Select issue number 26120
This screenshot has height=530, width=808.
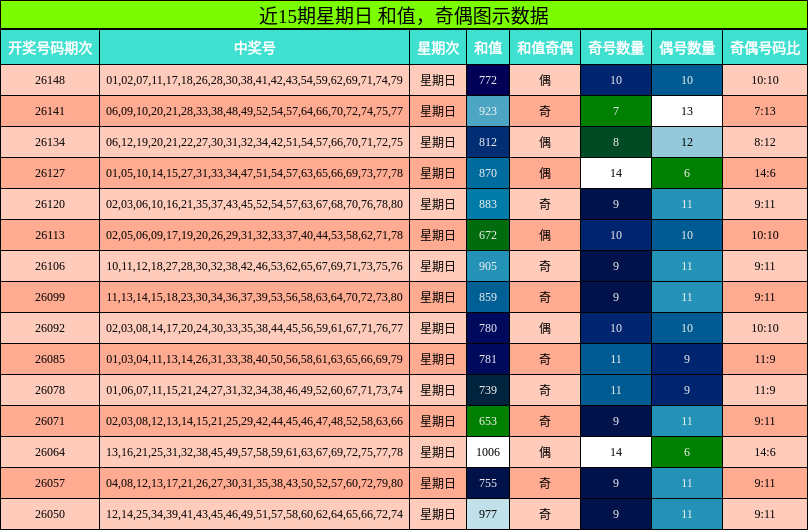(50, 204)
